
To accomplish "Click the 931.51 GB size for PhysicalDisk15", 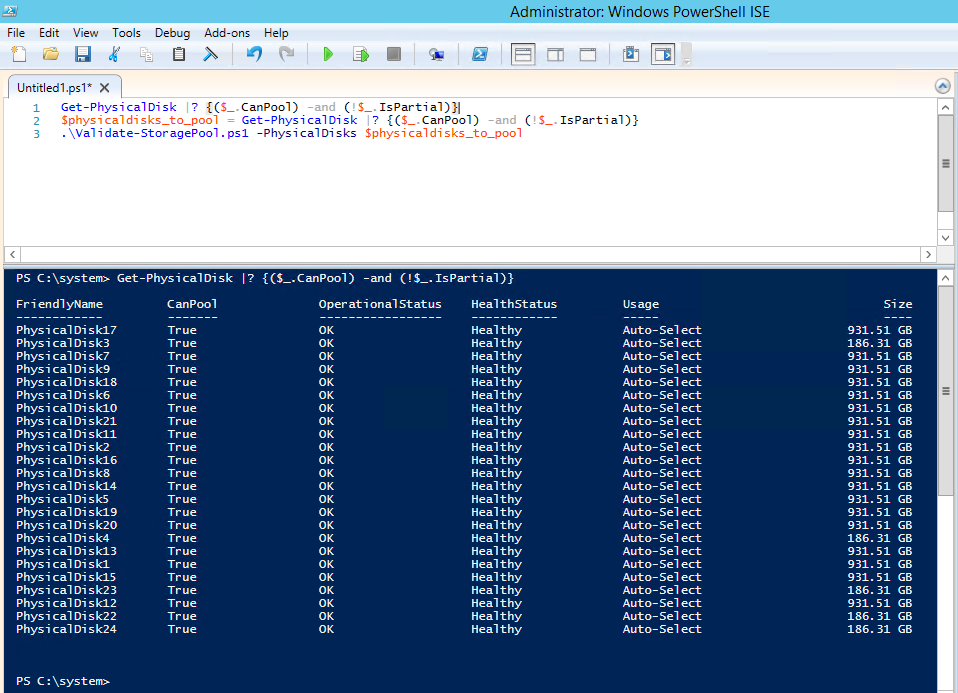I will point(880,577).
